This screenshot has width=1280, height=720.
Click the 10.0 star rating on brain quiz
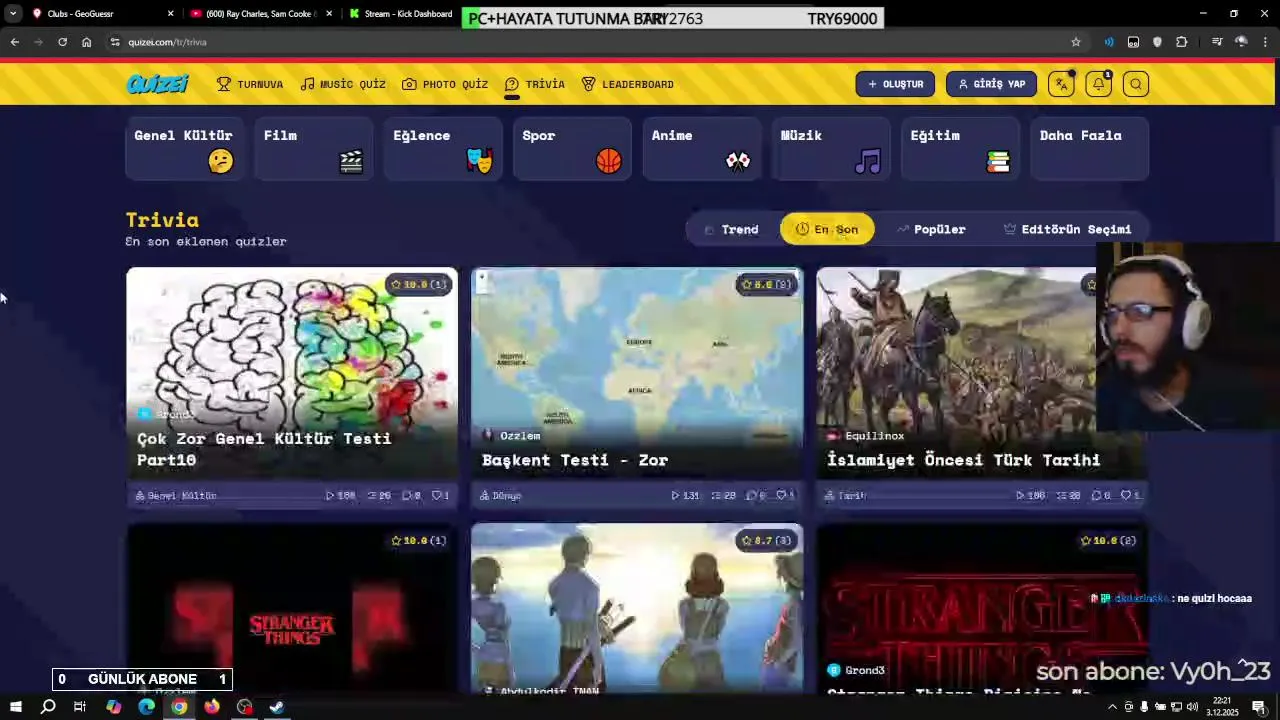pos(419,285)
